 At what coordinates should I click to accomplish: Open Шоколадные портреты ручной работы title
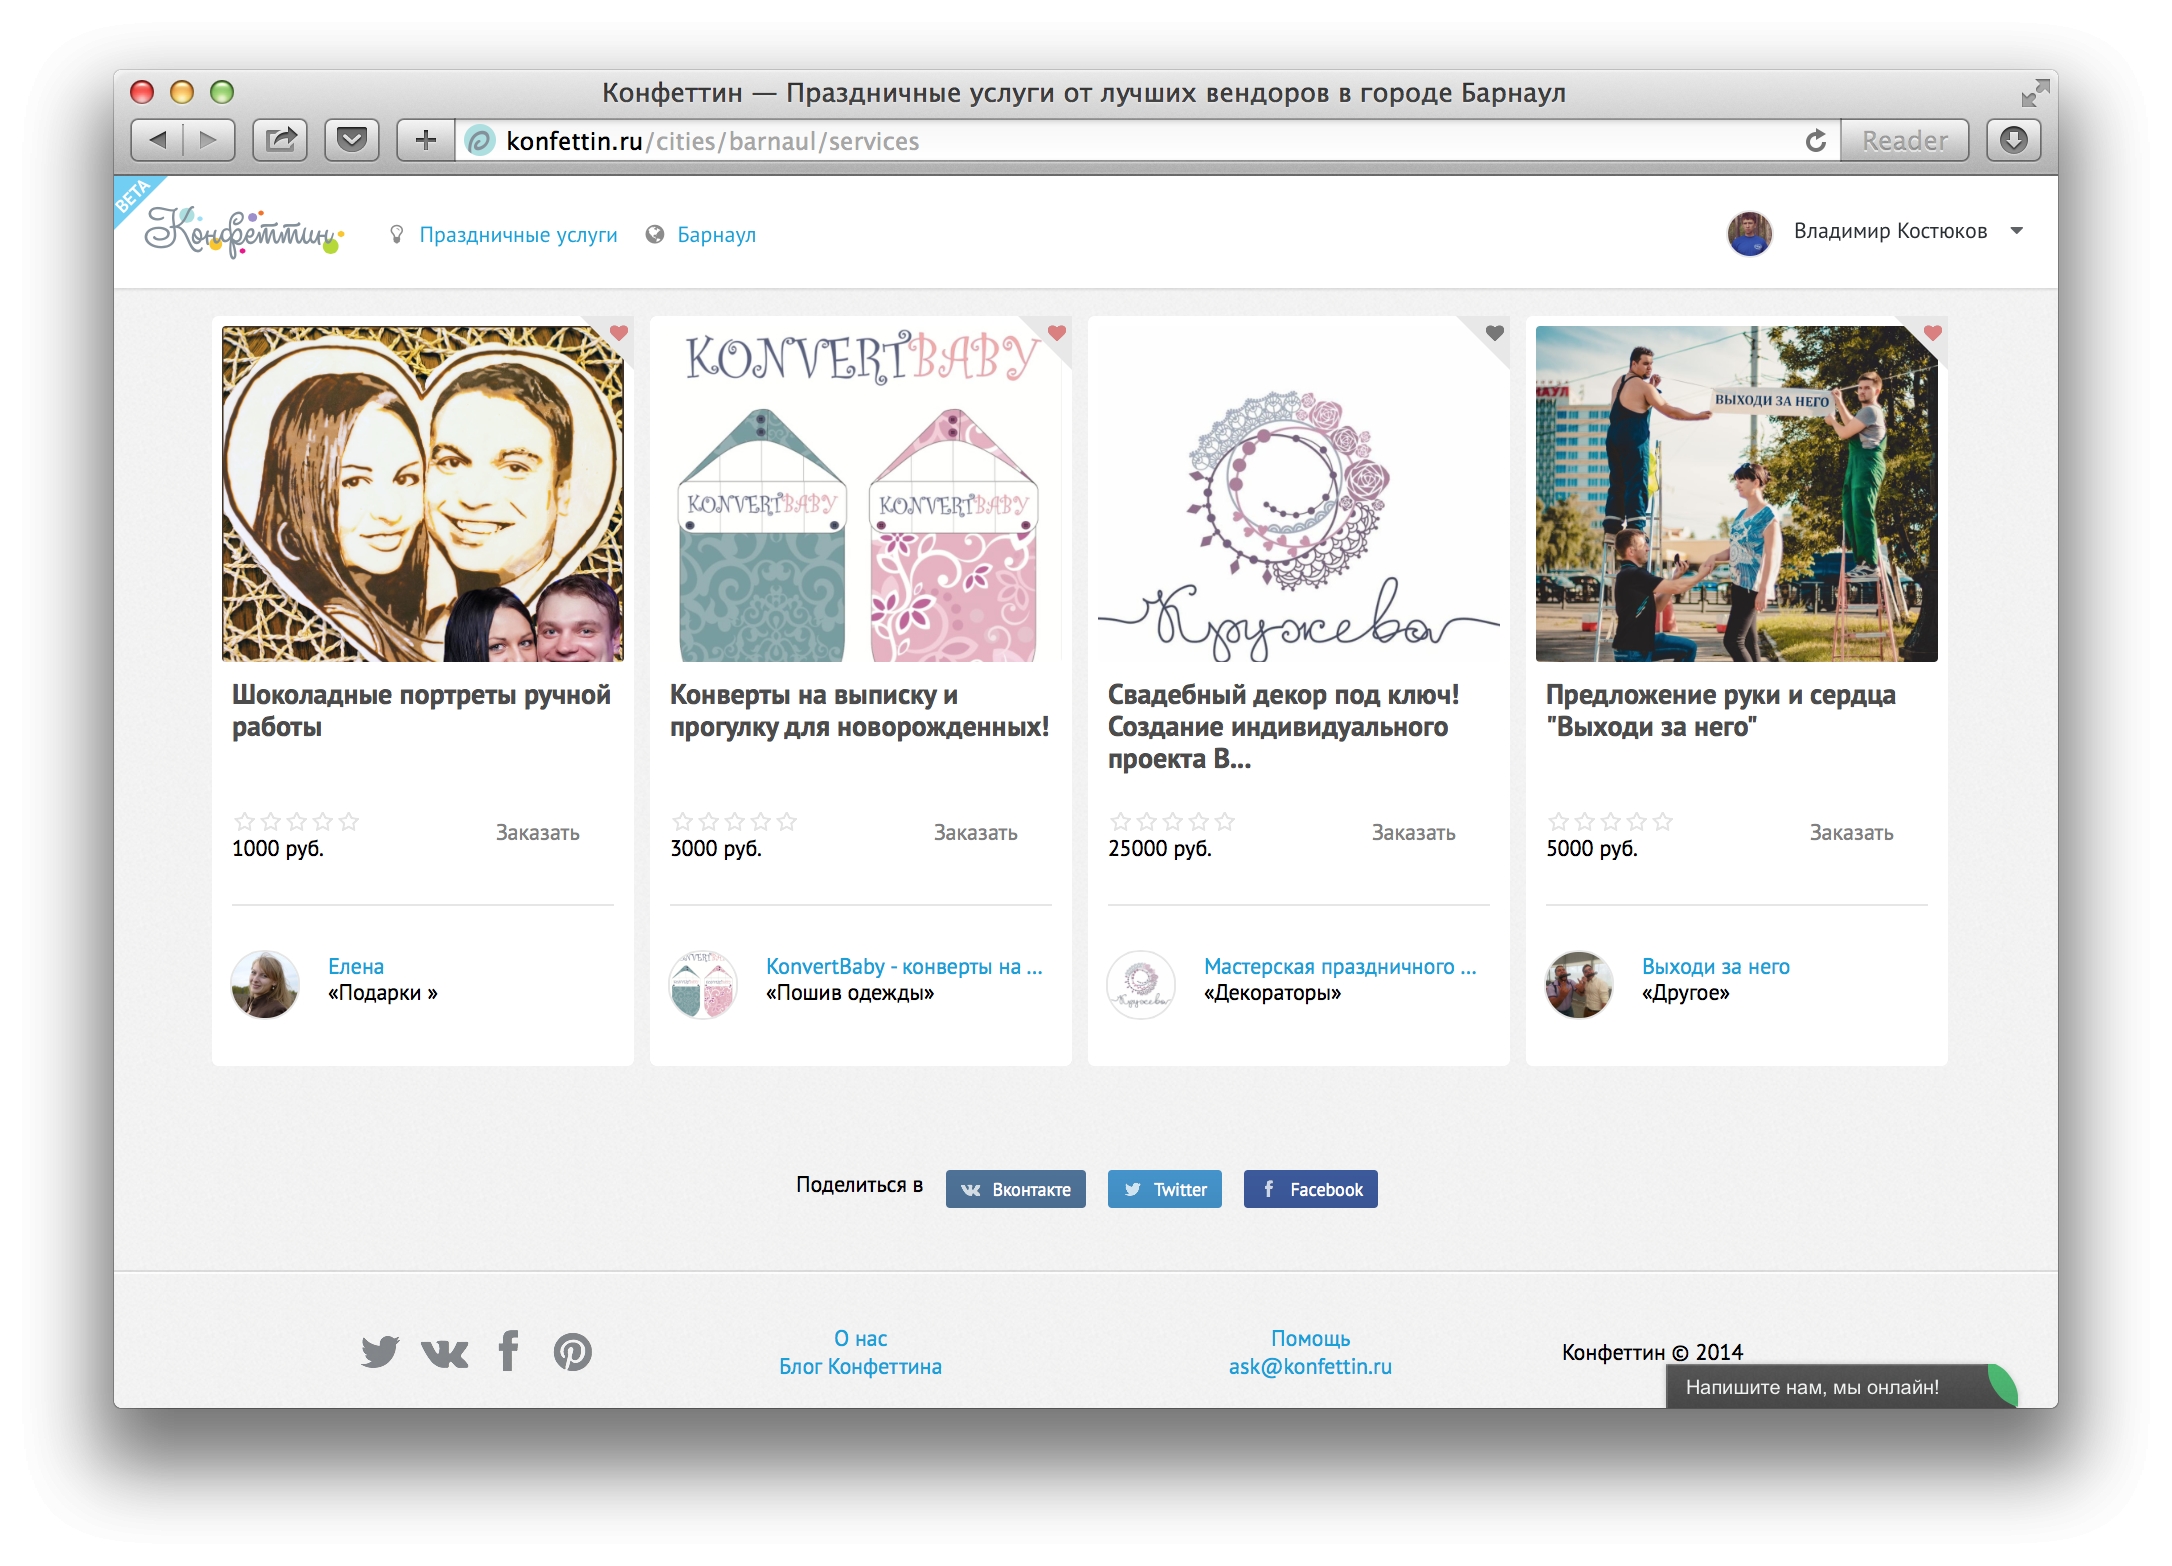click(421, 711)
